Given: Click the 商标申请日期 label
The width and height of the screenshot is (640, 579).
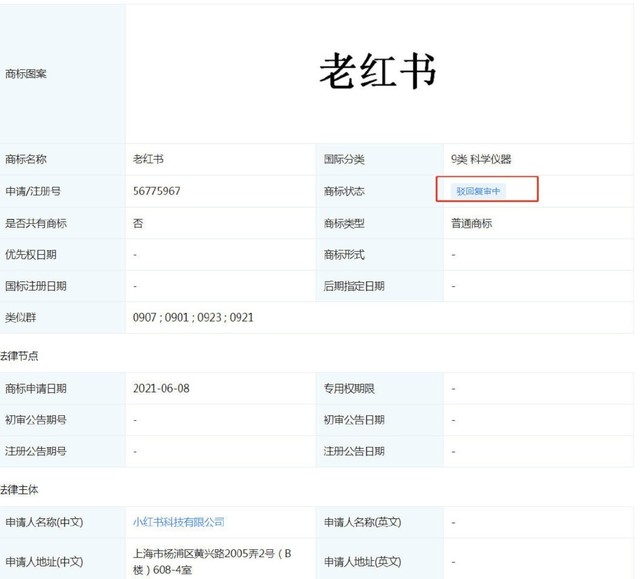Looking at the screenshot, I should (36, 388).
